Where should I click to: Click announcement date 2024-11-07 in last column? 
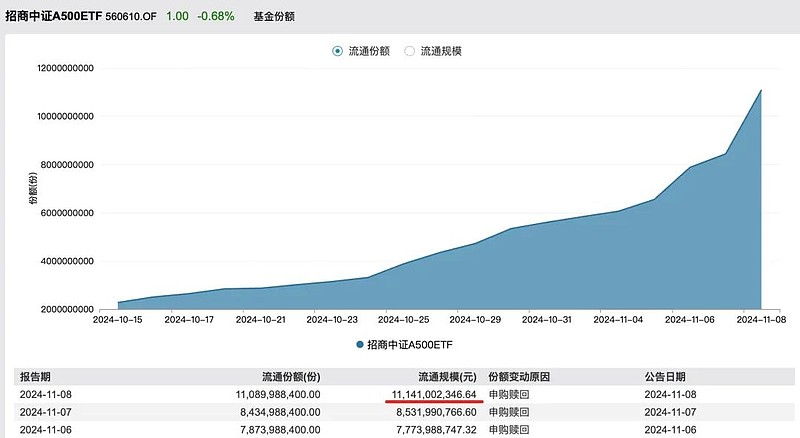[x=670, y=412]
